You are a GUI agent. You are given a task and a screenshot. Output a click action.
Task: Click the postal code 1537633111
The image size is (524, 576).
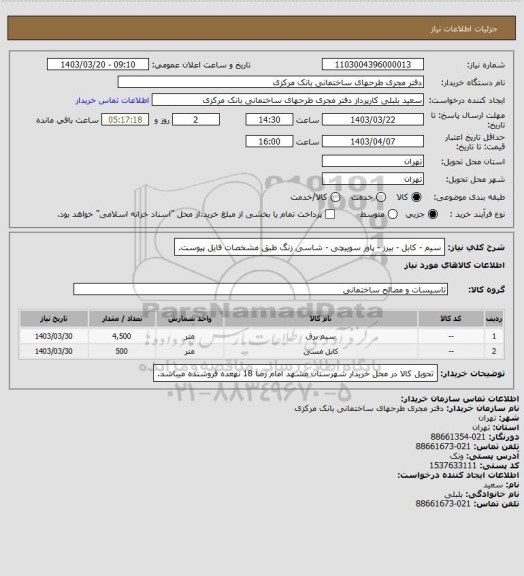pyautogui.click(x=453, y=465)
